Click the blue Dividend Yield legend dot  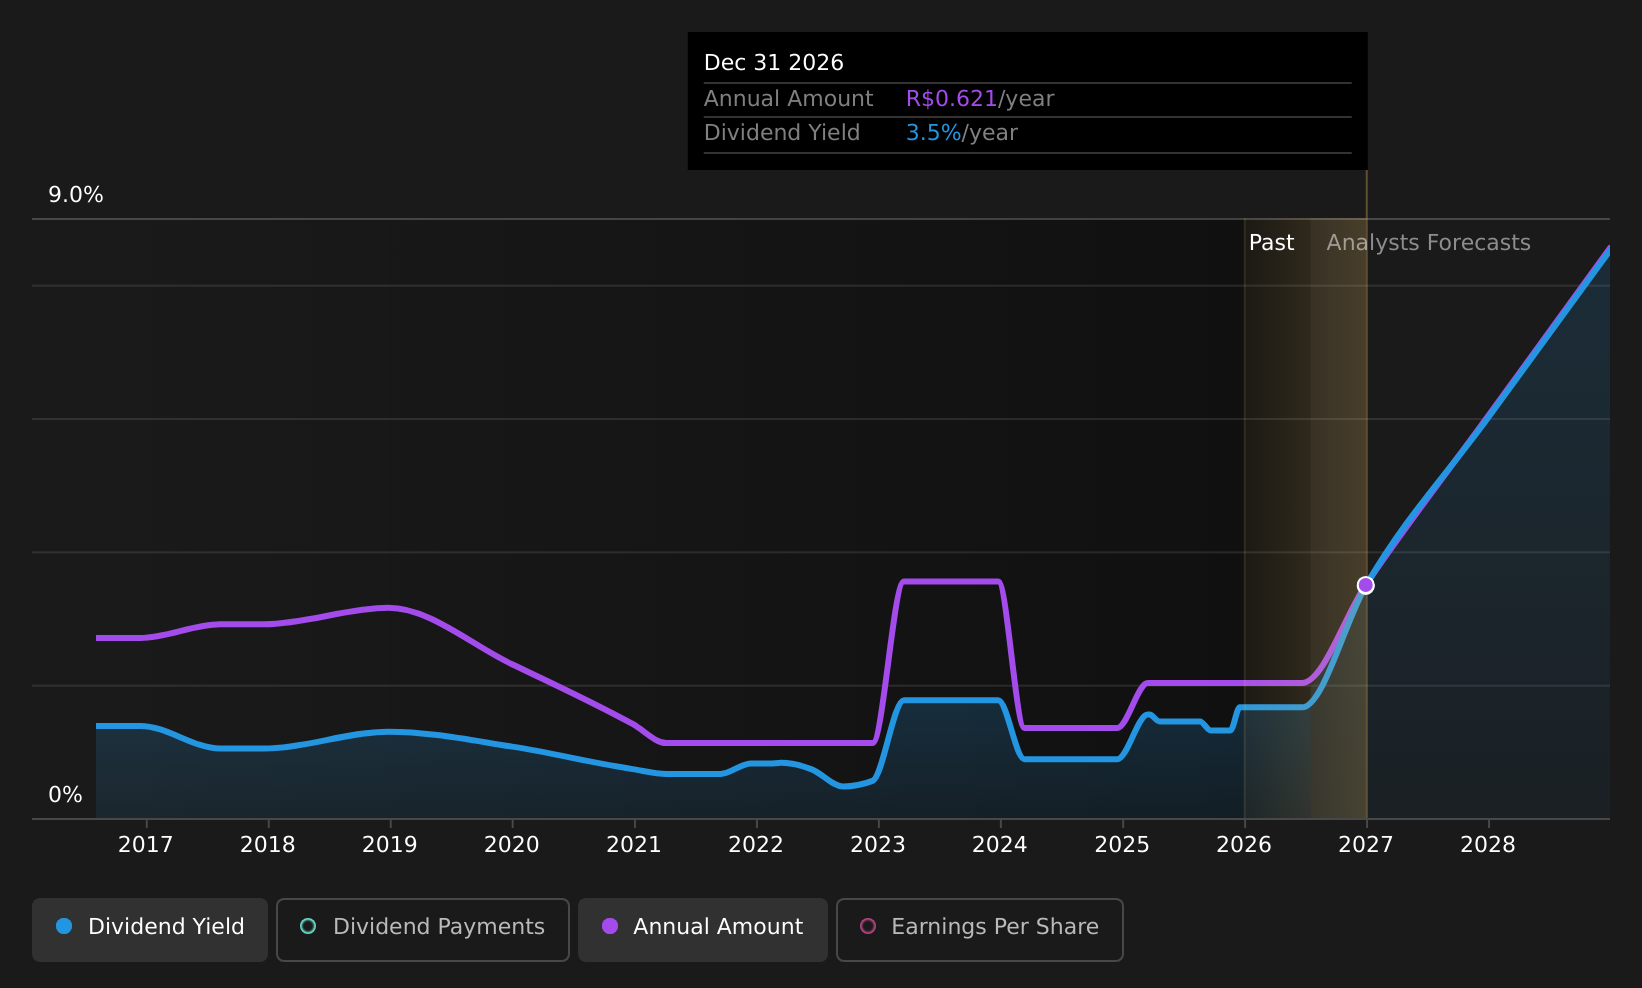point(64,926)
